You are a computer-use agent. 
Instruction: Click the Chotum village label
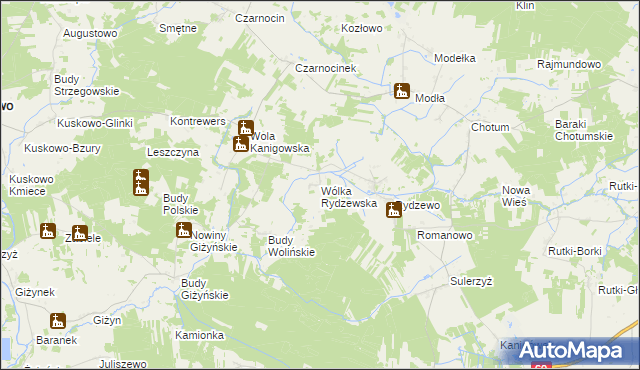click(x=490, y=127)
